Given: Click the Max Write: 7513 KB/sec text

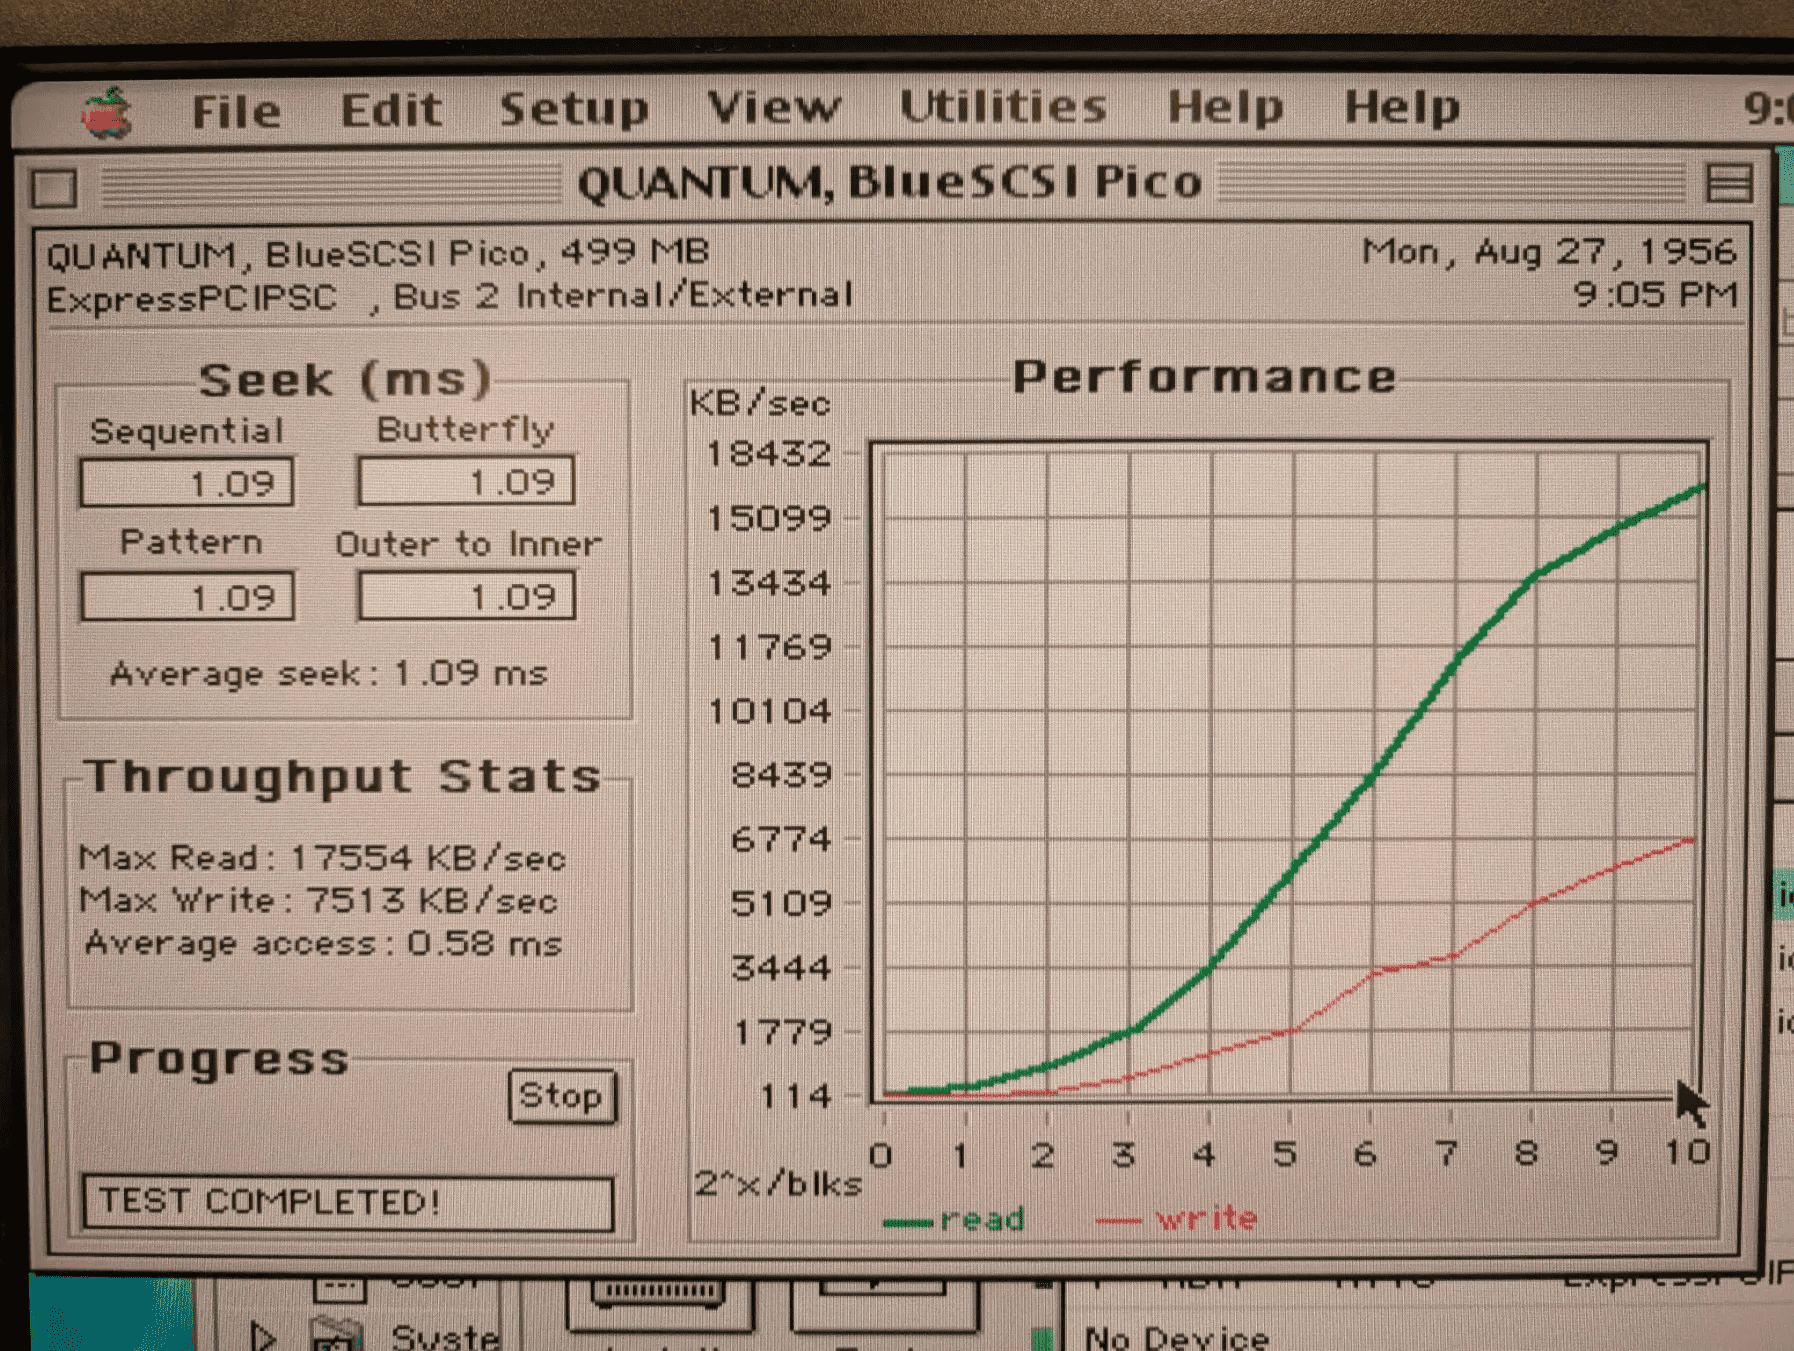Looking at the screenshot, I should 318,901.
